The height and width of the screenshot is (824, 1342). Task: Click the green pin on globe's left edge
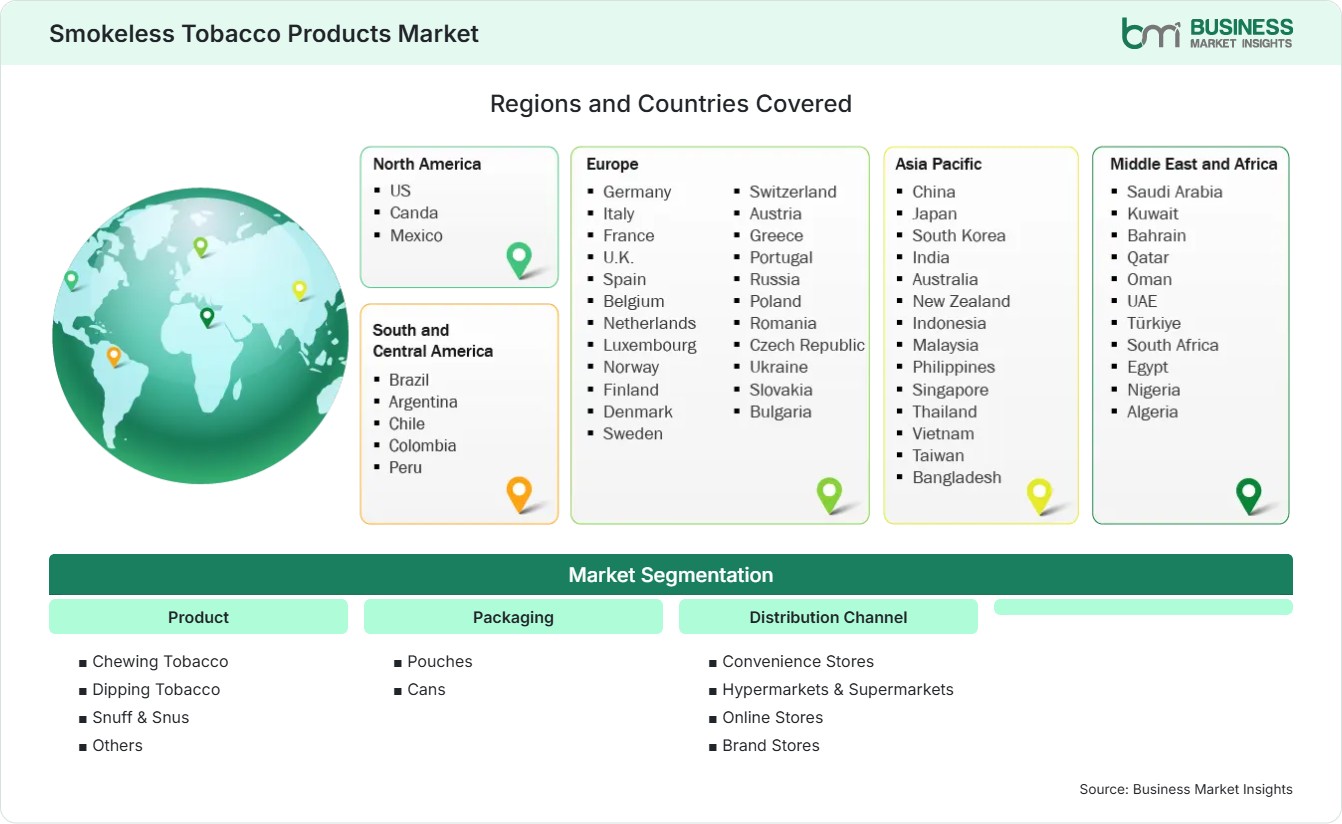coord(71,280)
